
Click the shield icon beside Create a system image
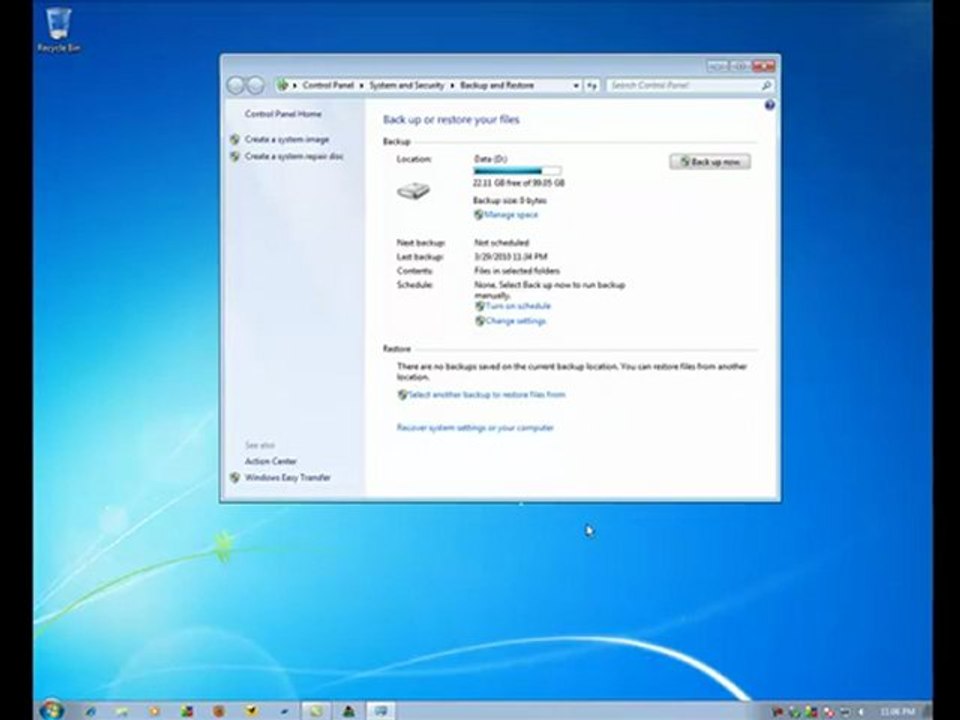[234, 140]
